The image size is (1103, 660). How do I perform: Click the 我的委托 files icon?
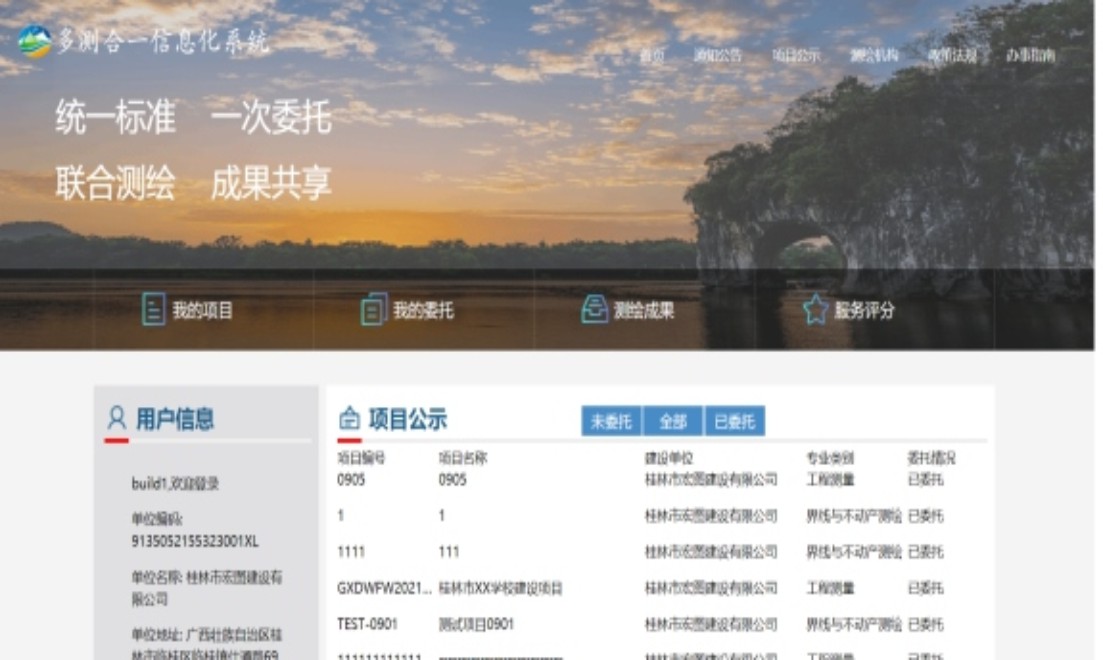pyautogui.click(x=374, y=310)
